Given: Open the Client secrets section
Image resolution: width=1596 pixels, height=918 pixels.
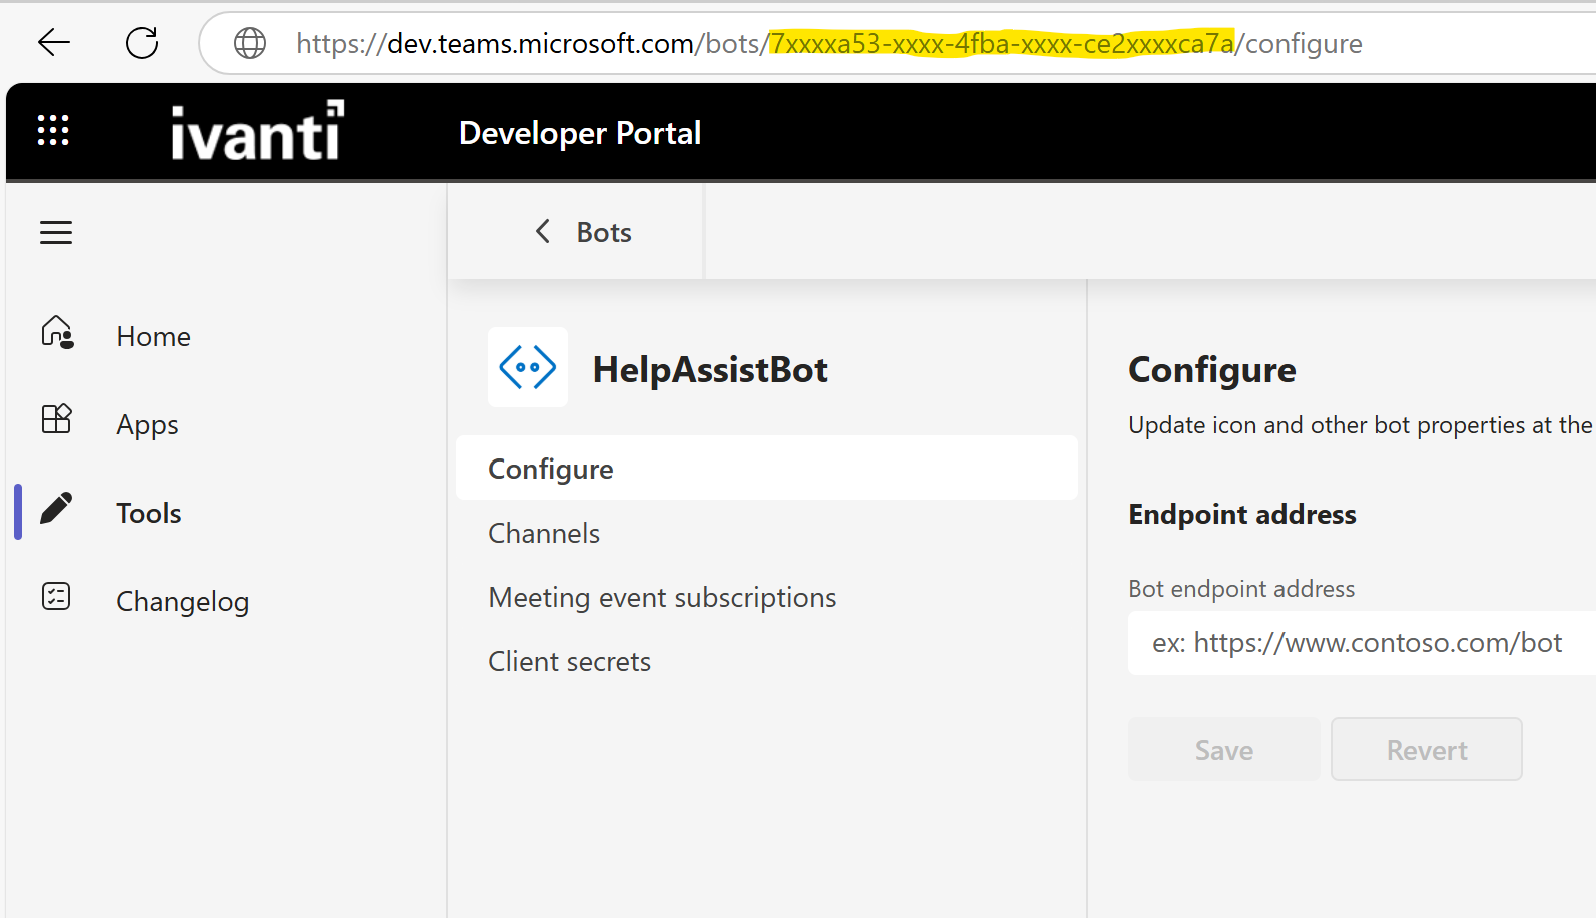Looking at the screenshot, I should [x=569, y=661].
